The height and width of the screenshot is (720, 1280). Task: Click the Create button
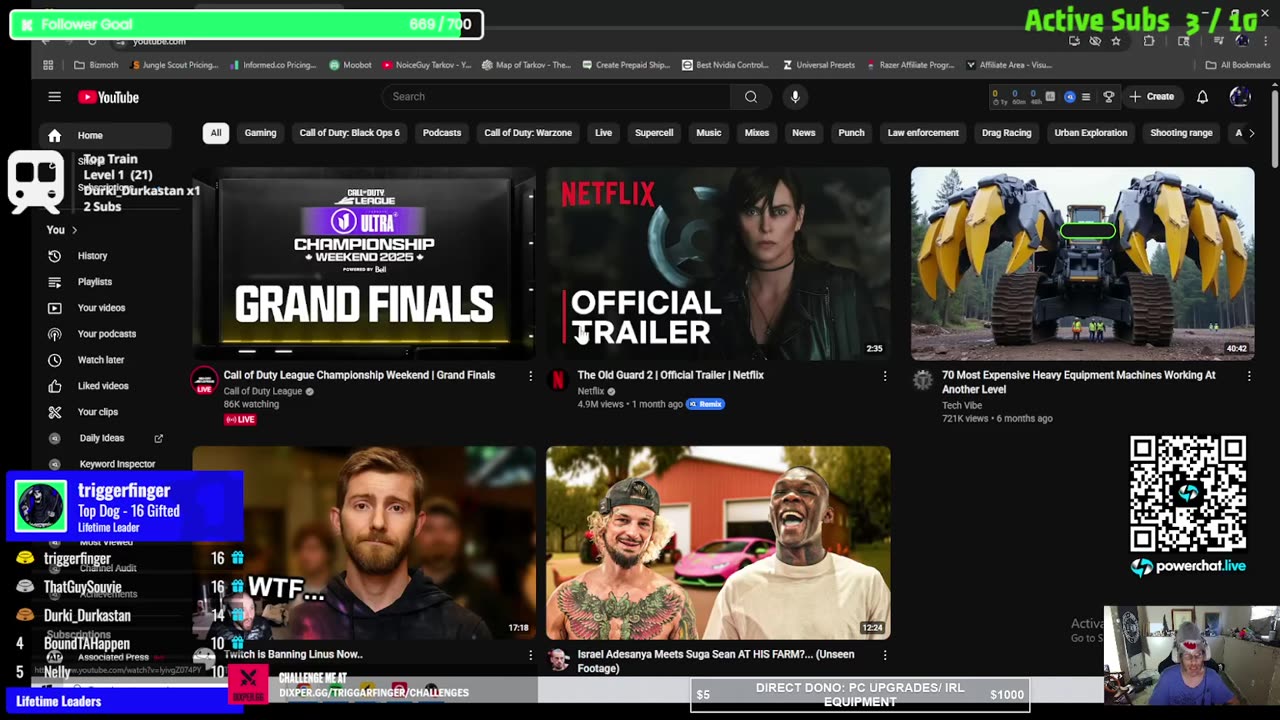(x=1151, y=97)
